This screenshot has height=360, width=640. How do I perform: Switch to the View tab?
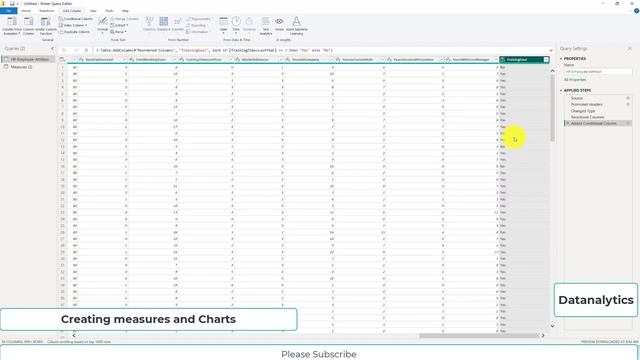[93, 11]
